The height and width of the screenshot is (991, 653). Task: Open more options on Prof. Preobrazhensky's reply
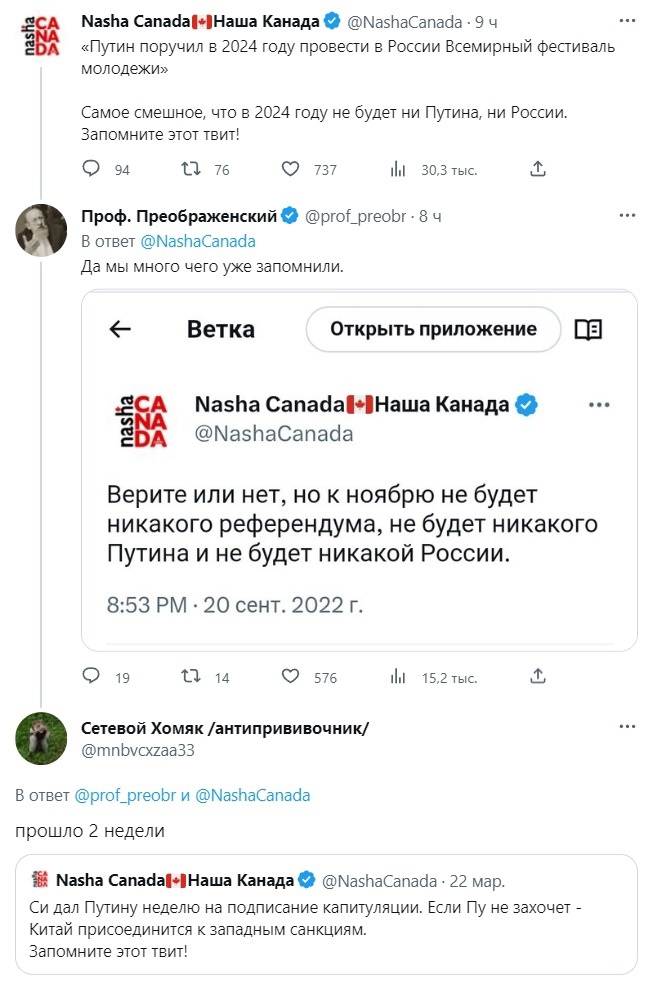627,215
